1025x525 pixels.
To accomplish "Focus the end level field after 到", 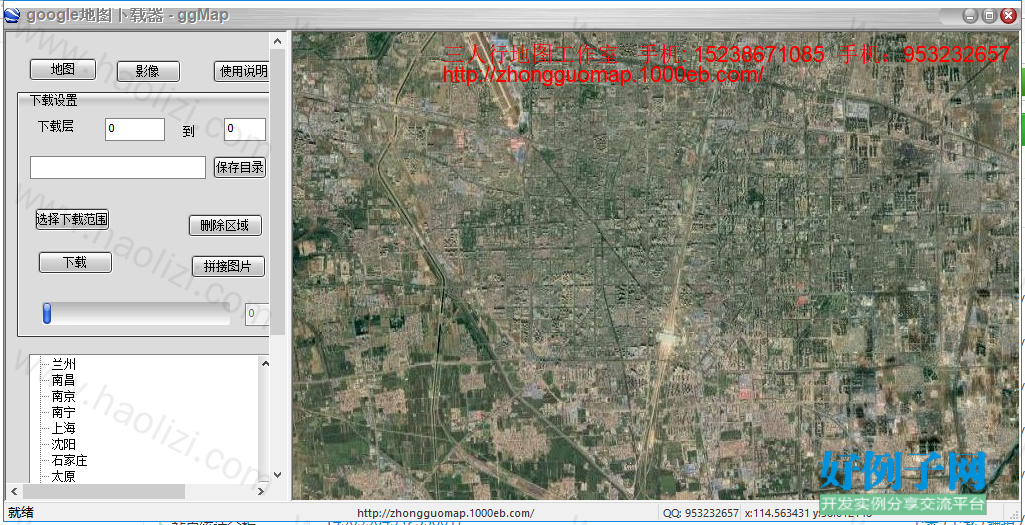I will click(244, 129).
